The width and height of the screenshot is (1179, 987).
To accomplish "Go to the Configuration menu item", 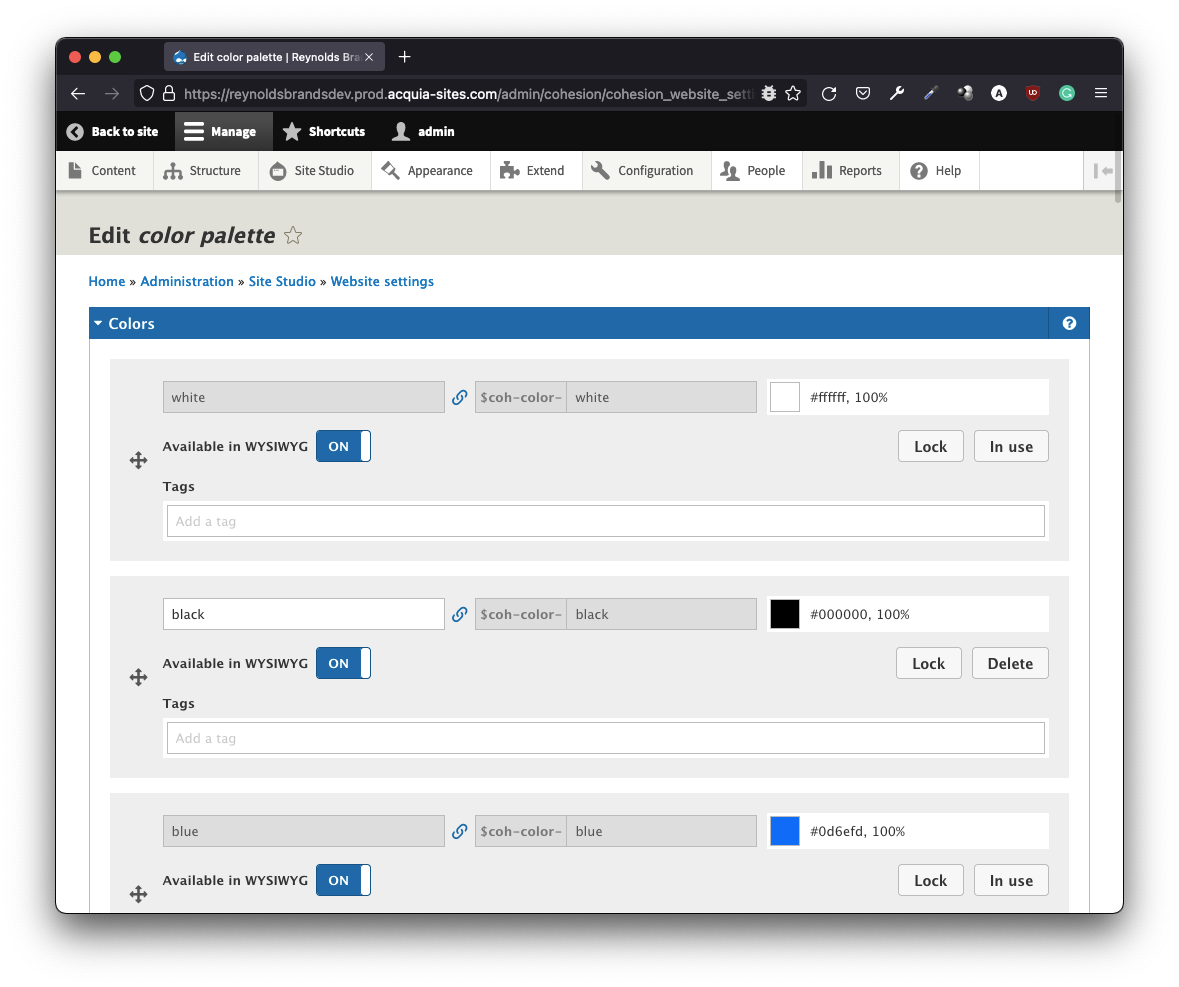I will click(x=643, y=171).
